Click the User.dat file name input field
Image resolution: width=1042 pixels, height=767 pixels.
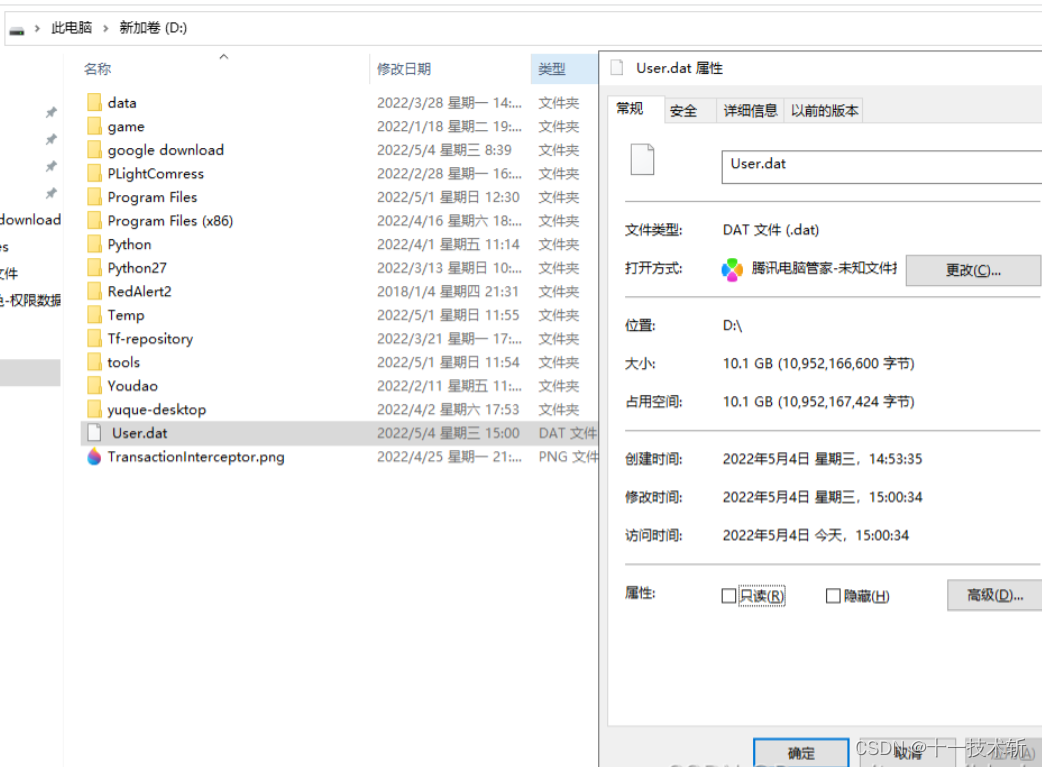(881, 167)
